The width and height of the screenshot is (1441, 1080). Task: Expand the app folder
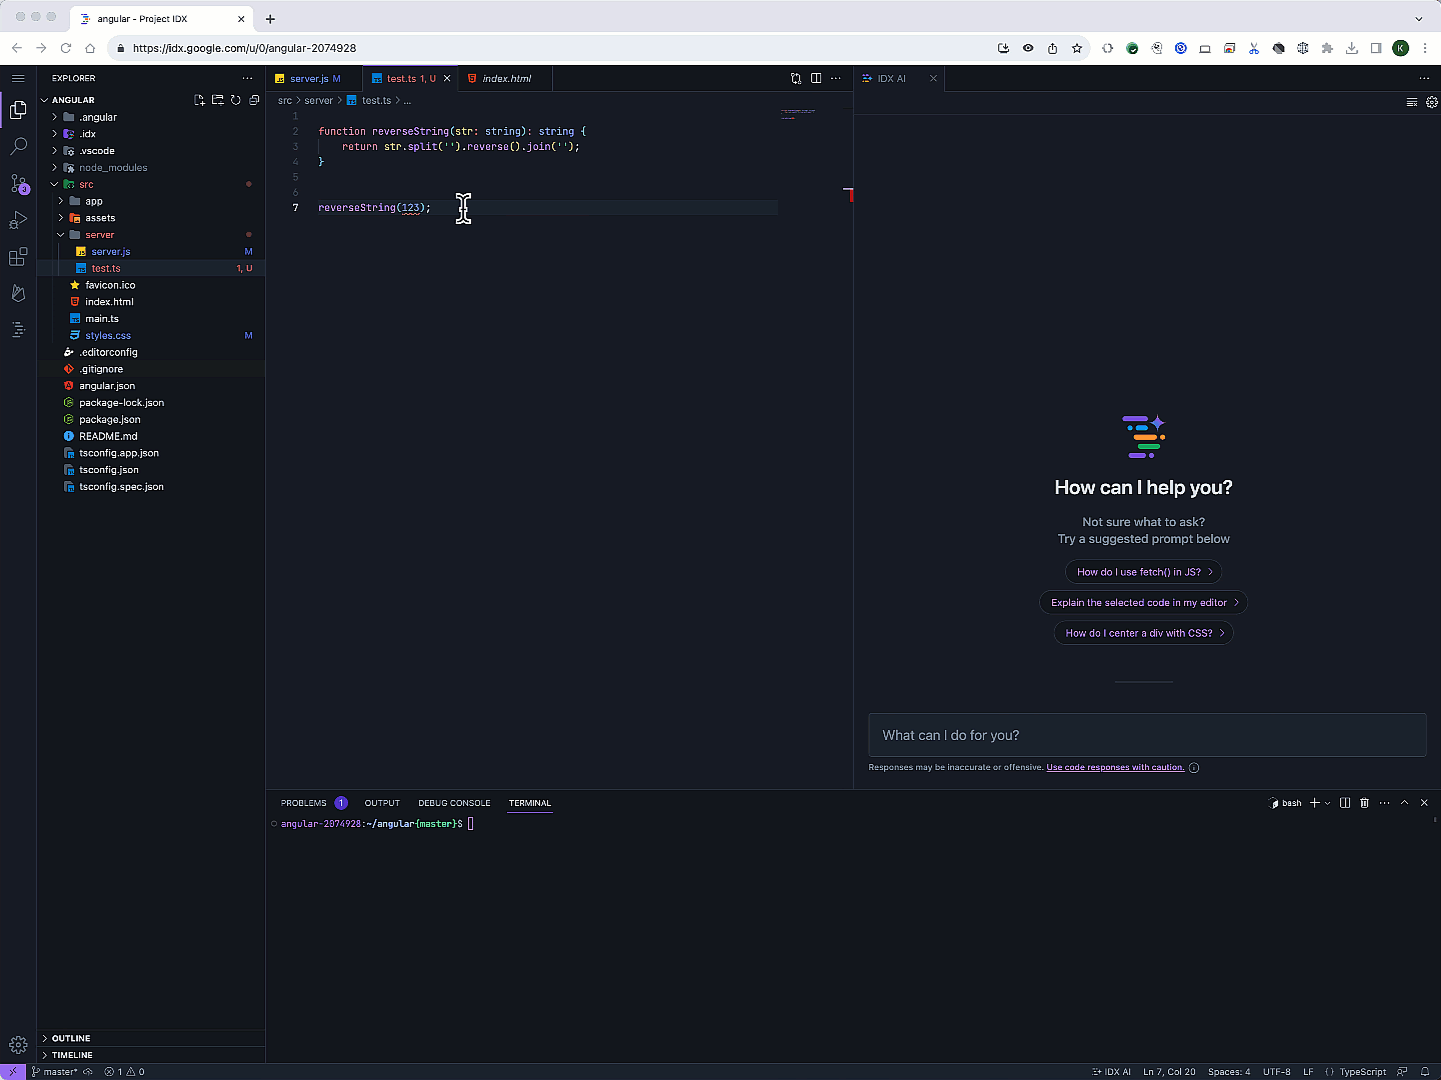click(93, 201)
